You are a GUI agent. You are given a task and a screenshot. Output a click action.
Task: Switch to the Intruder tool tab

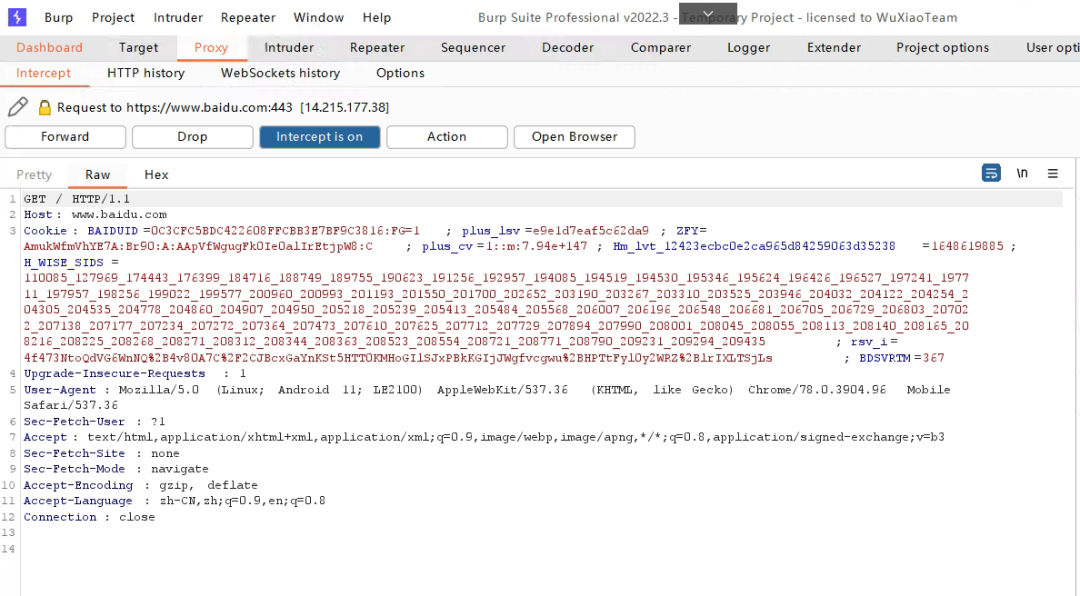(x=289, y=48)
